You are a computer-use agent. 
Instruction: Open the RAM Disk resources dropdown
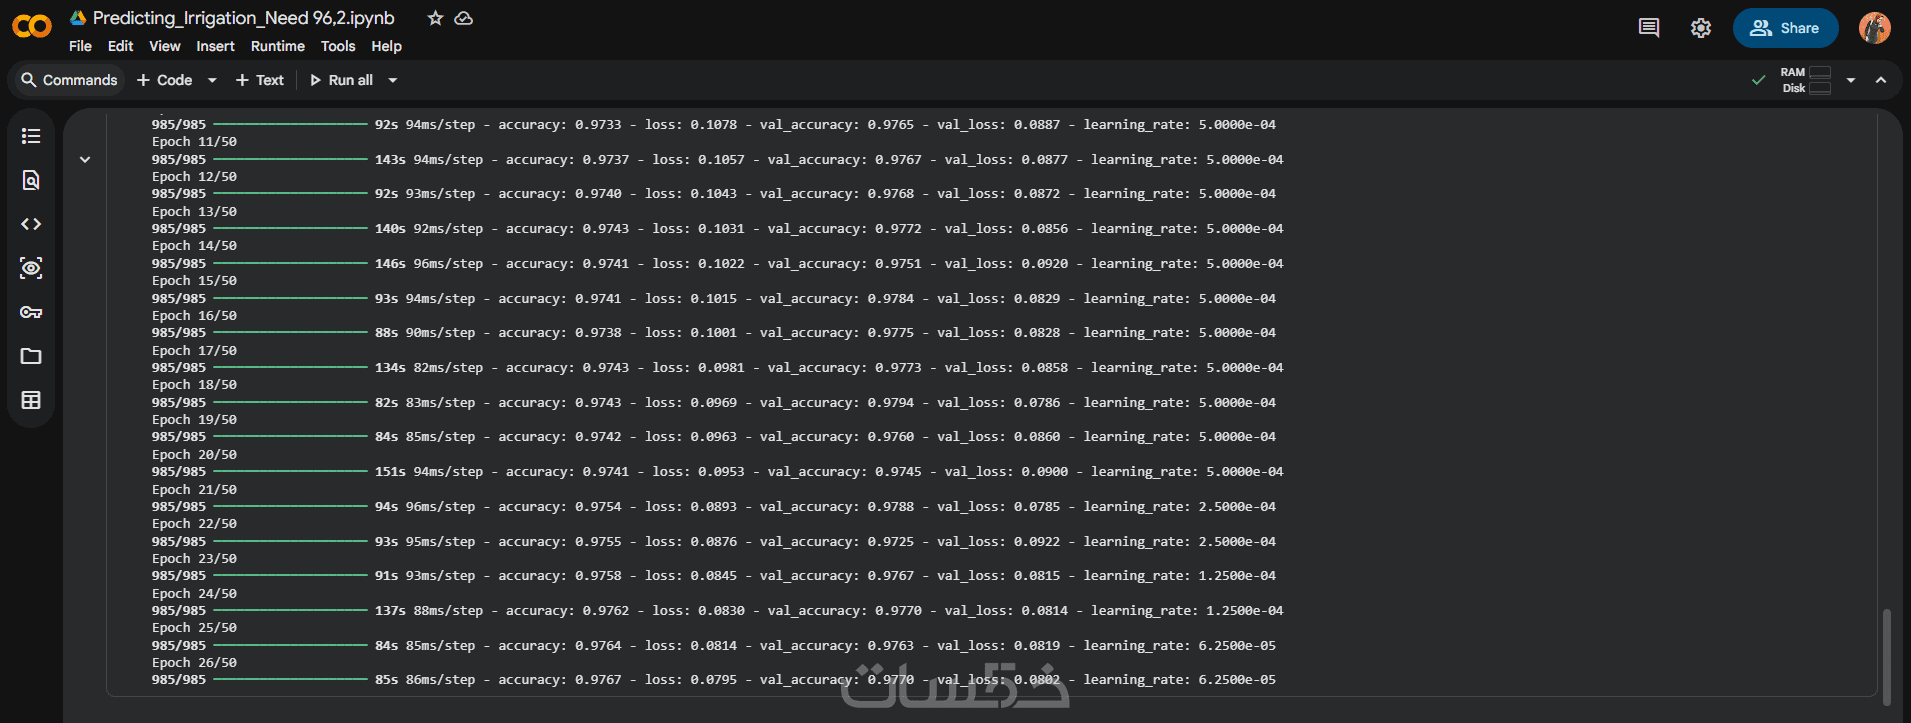pyautogui.click(x=1851, y=80)
